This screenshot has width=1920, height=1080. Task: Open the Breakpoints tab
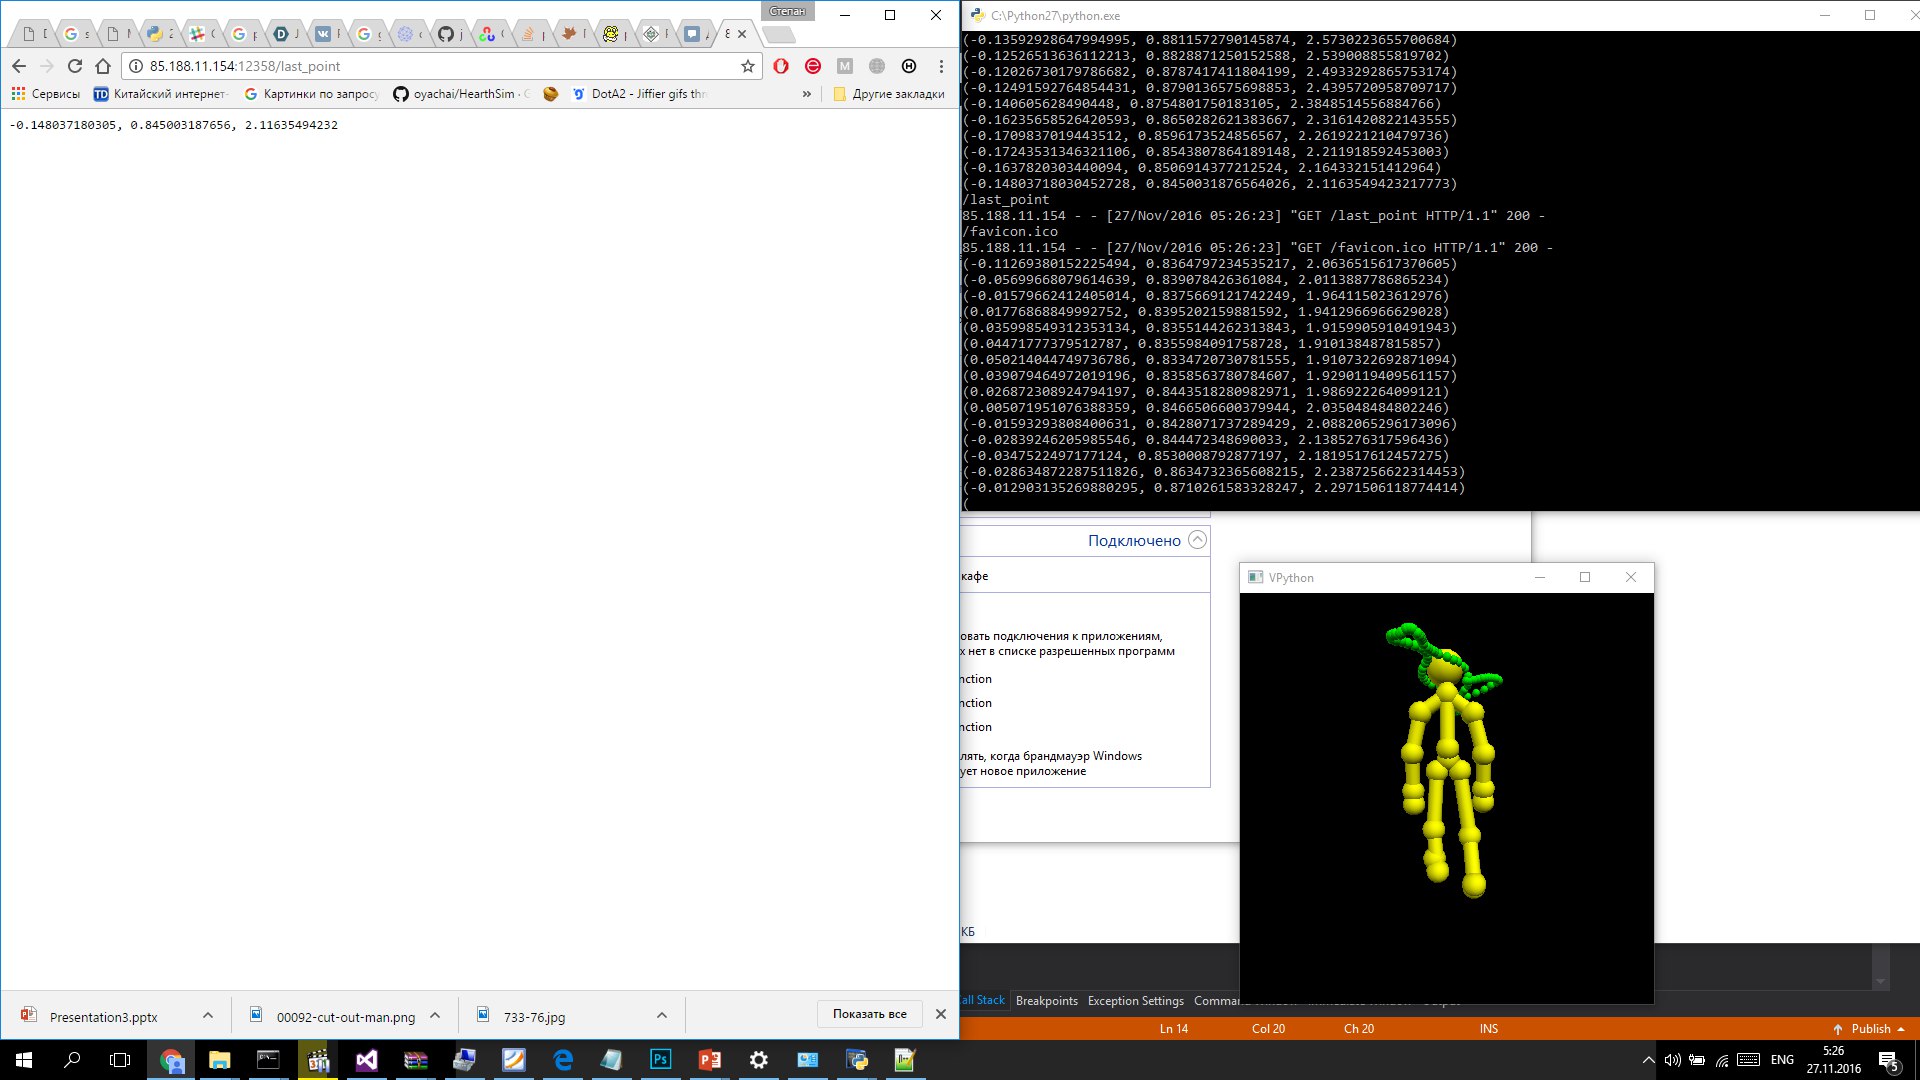tap(1046, 1000)
